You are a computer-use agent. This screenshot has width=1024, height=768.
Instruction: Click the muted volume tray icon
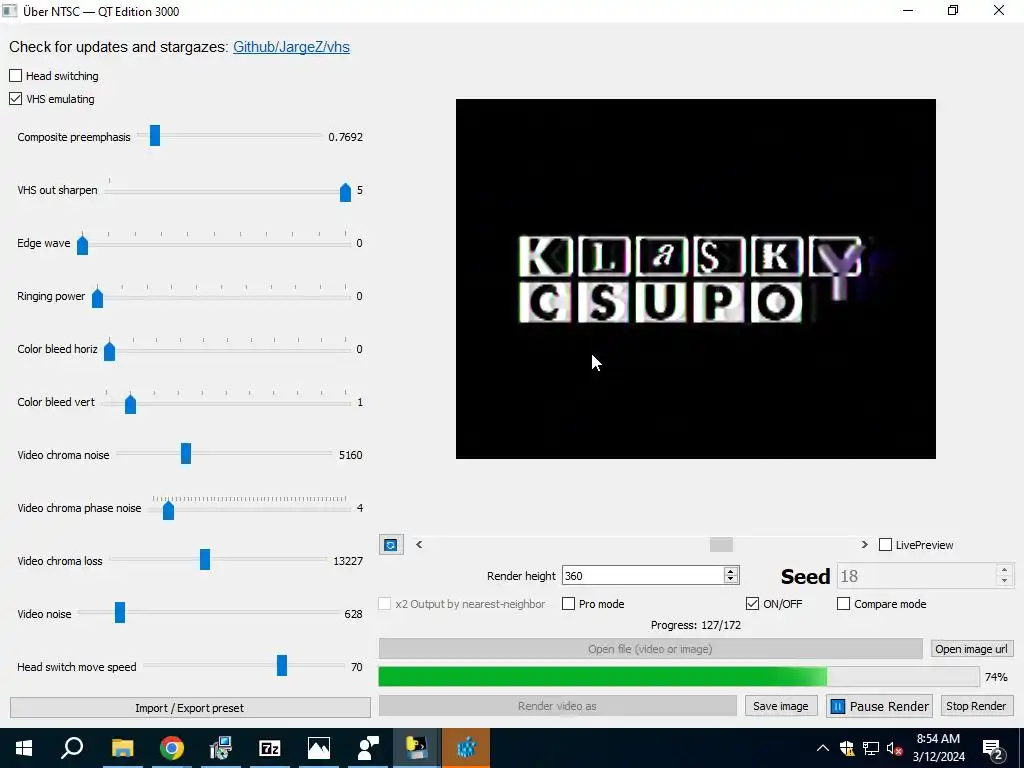click(x=894, y=748)
